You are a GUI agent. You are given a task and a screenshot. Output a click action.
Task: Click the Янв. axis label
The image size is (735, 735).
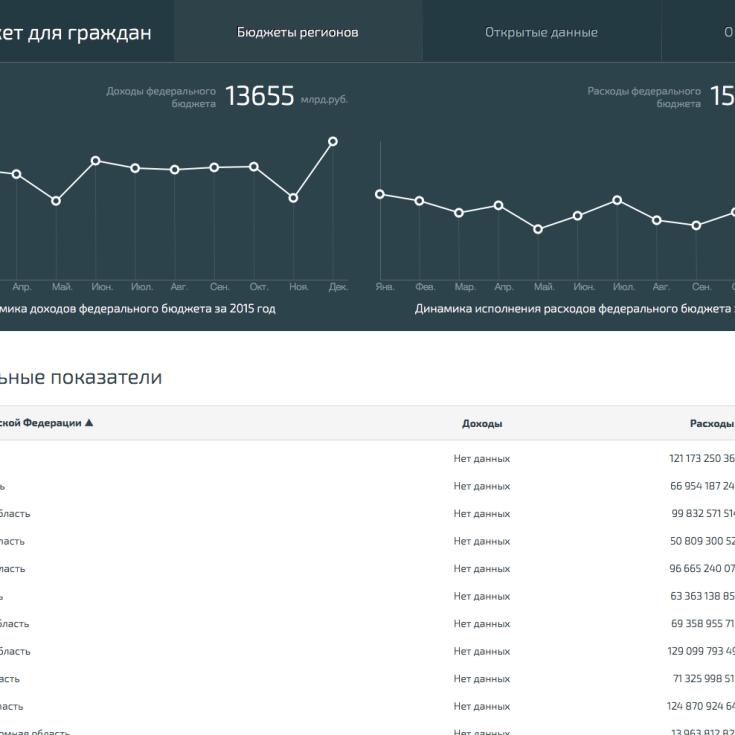(385, 287)
